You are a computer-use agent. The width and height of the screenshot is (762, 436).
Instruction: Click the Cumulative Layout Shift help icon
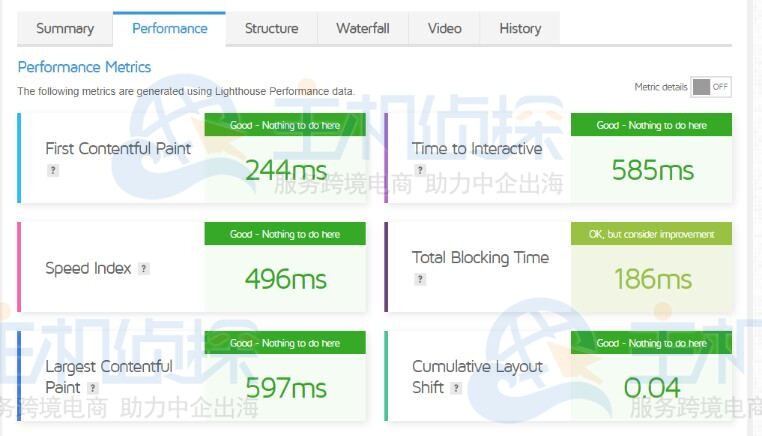coord(455,388)
